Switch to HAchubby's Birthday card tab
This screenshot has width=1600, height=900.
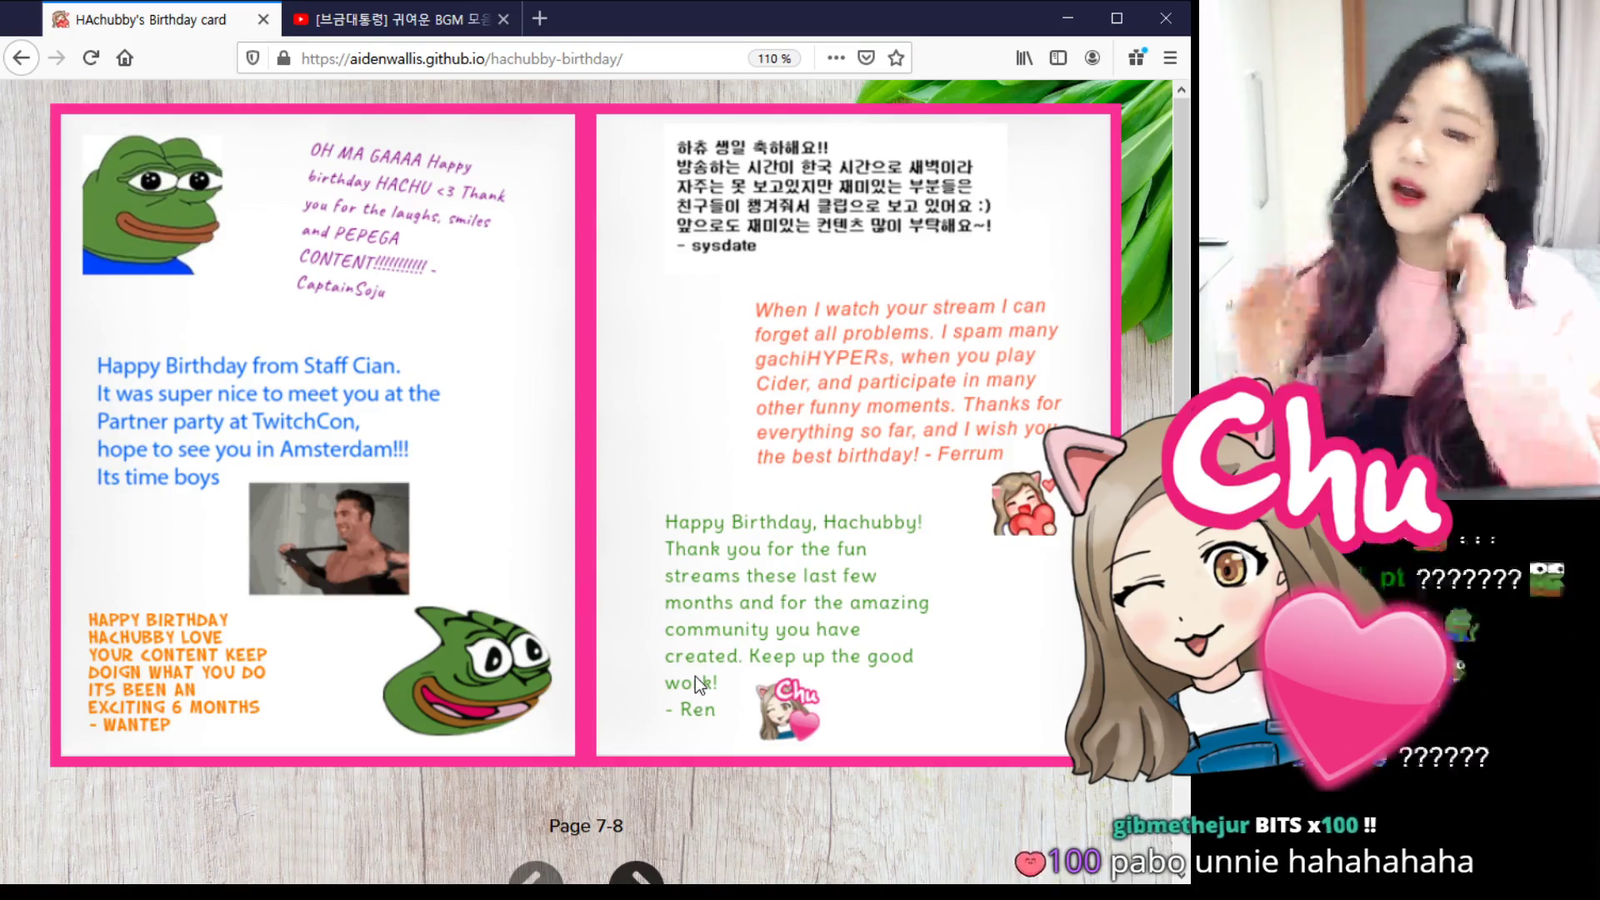(x=160, y=19)
